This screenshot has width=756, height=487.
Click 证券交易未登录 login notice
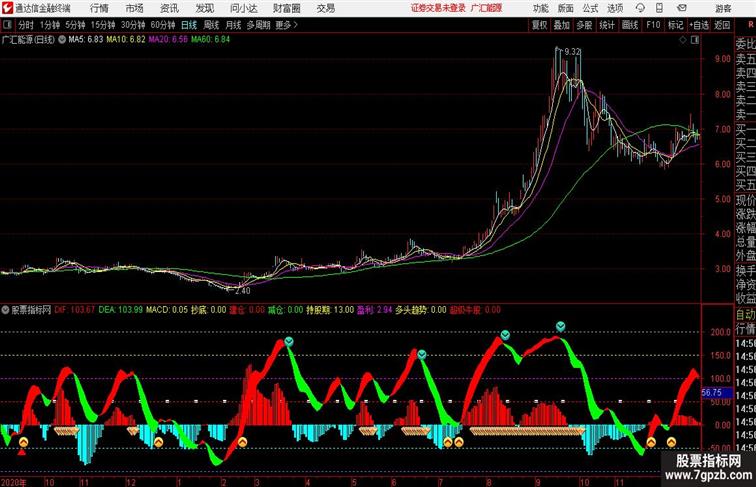438,8
